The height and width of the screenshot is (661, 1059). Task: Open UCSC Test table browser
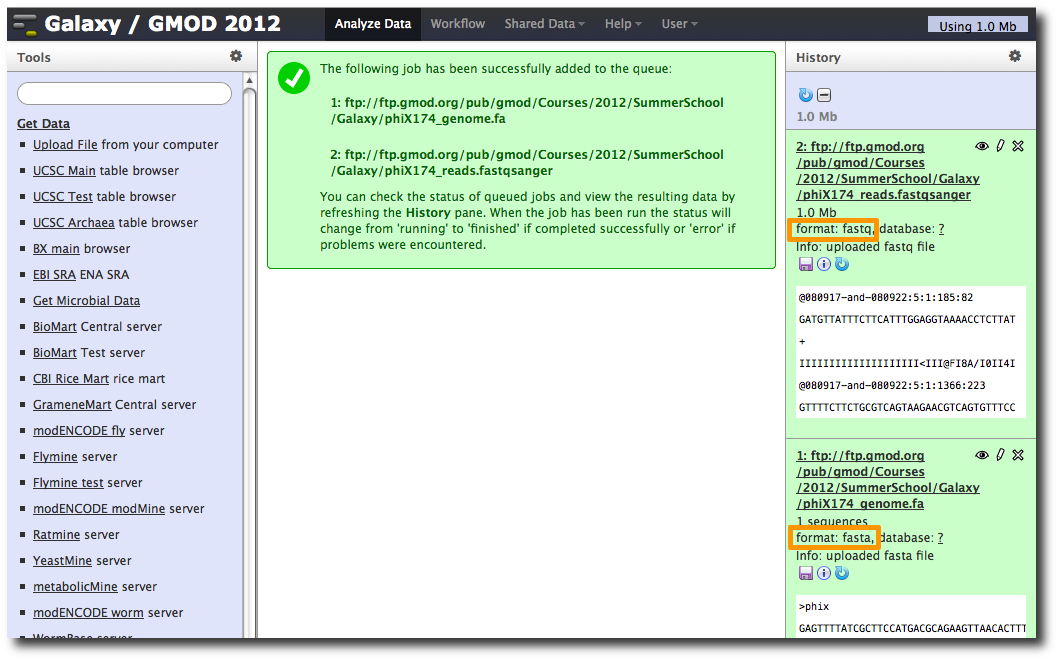(x=63, y=196)
